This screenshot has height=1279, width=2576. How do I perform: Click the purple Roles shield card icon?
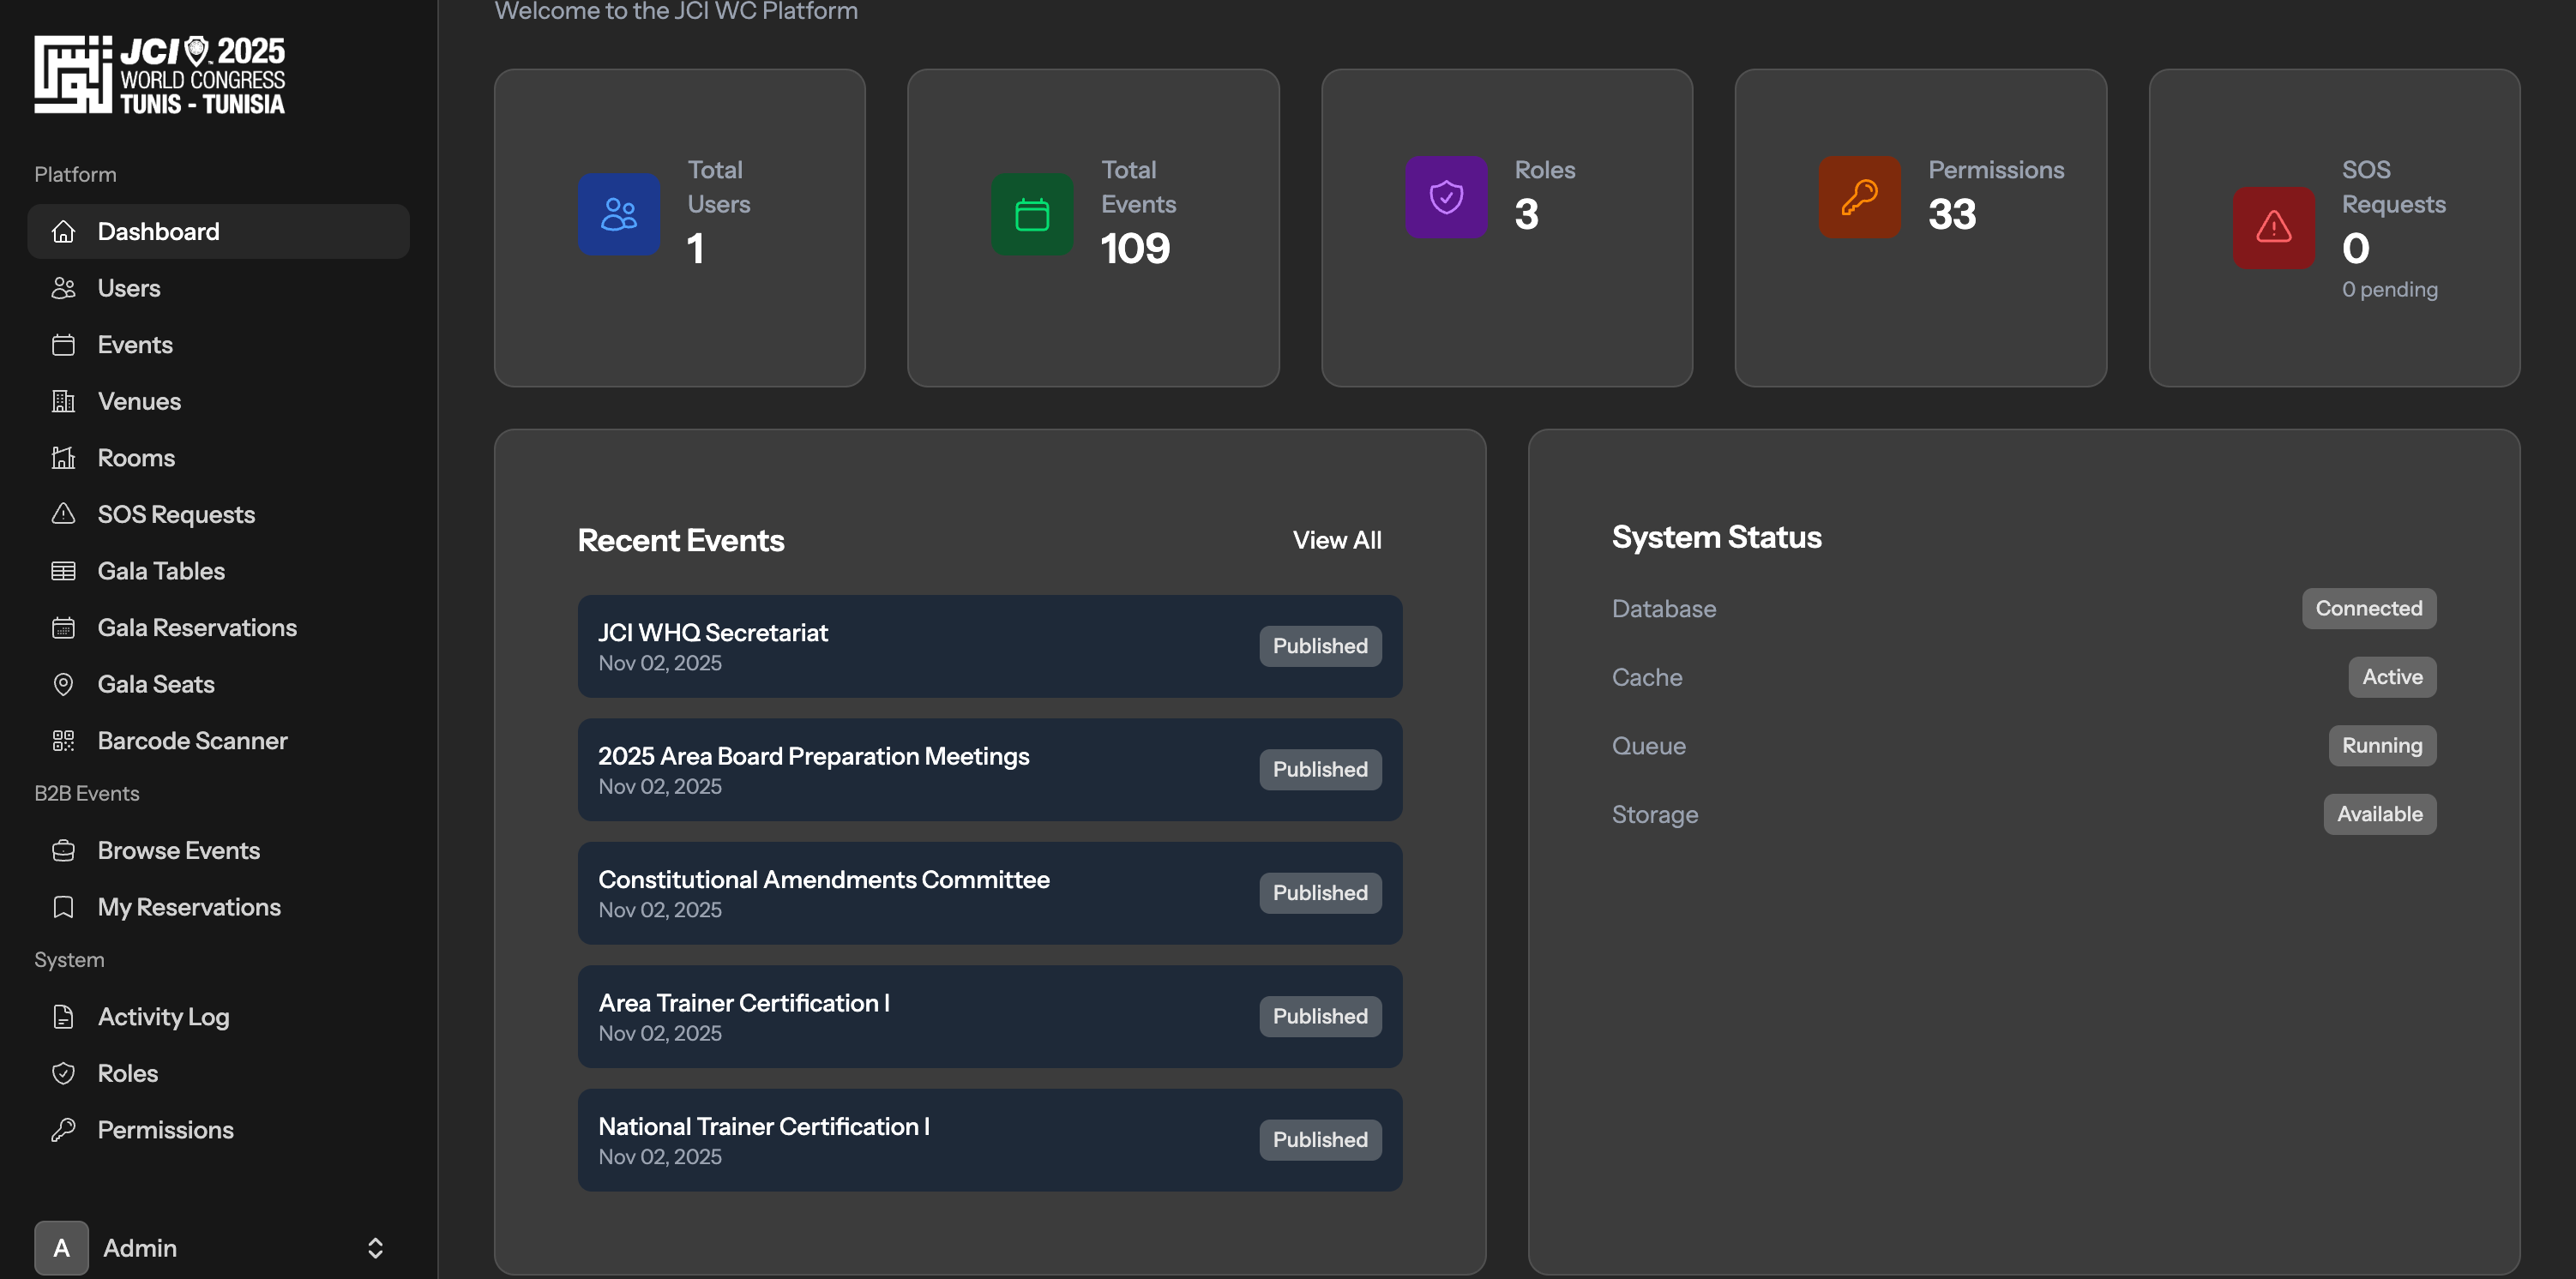1446,197
